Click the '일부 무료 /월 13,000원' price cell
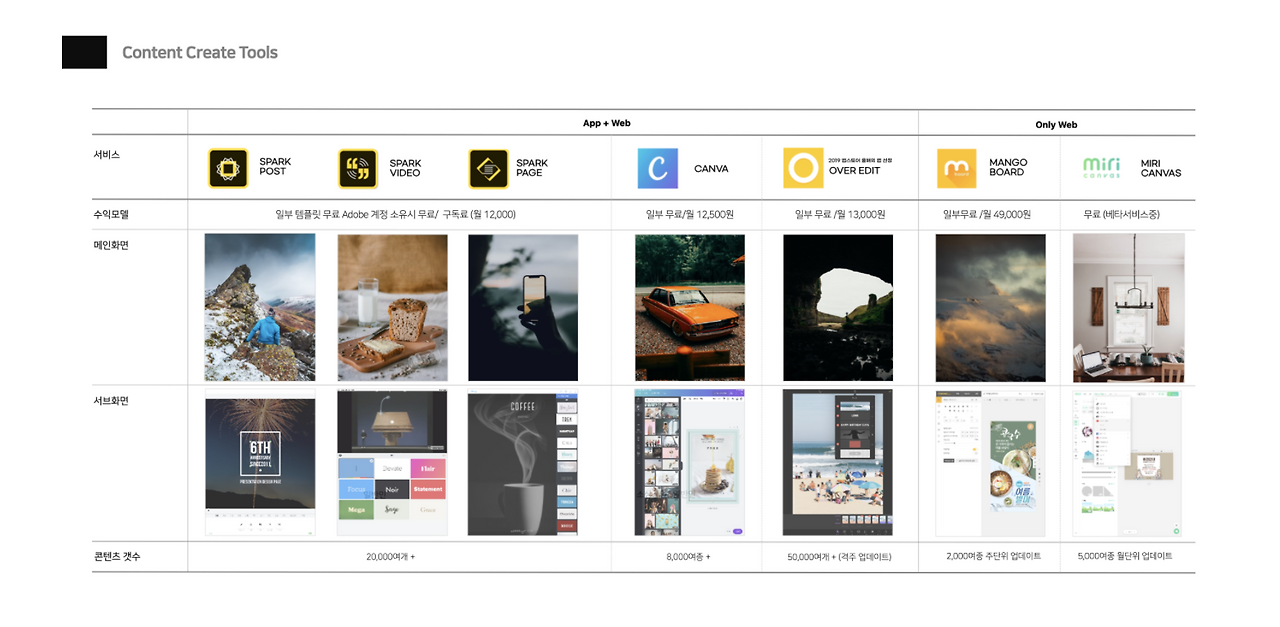Viewport: 1280px width, 627px height. click(x=840, y=214)
